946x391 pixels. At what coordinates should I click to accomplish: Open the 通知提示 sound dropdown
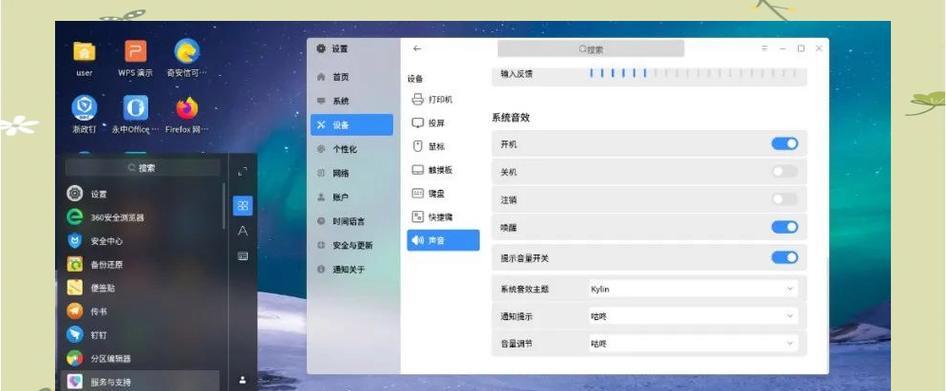click(693, 316)
